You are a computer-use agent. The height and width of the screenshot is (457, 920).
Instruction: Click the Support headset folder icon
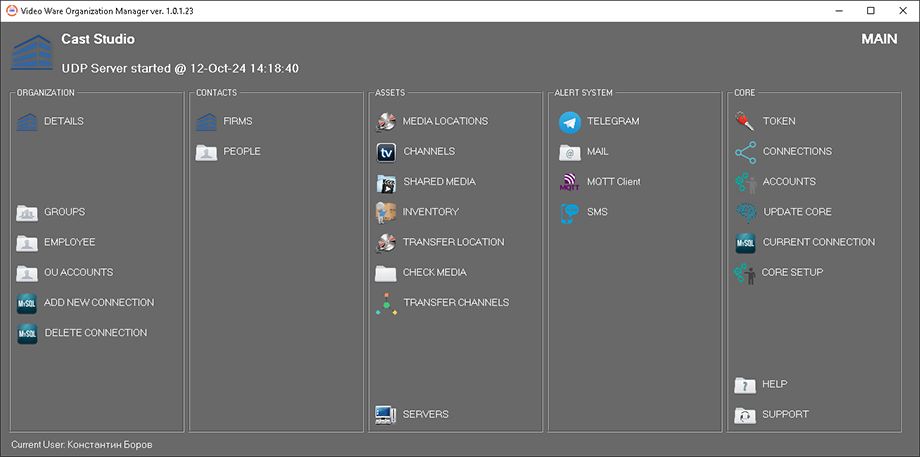click(745, 415)
